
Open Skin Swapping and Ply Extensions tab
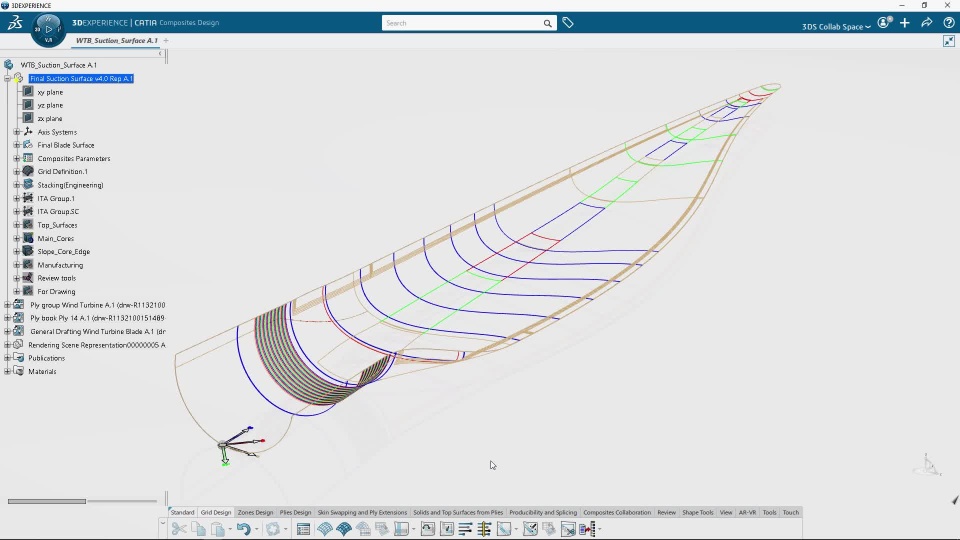pyautogui.click(x=362, y=512)
